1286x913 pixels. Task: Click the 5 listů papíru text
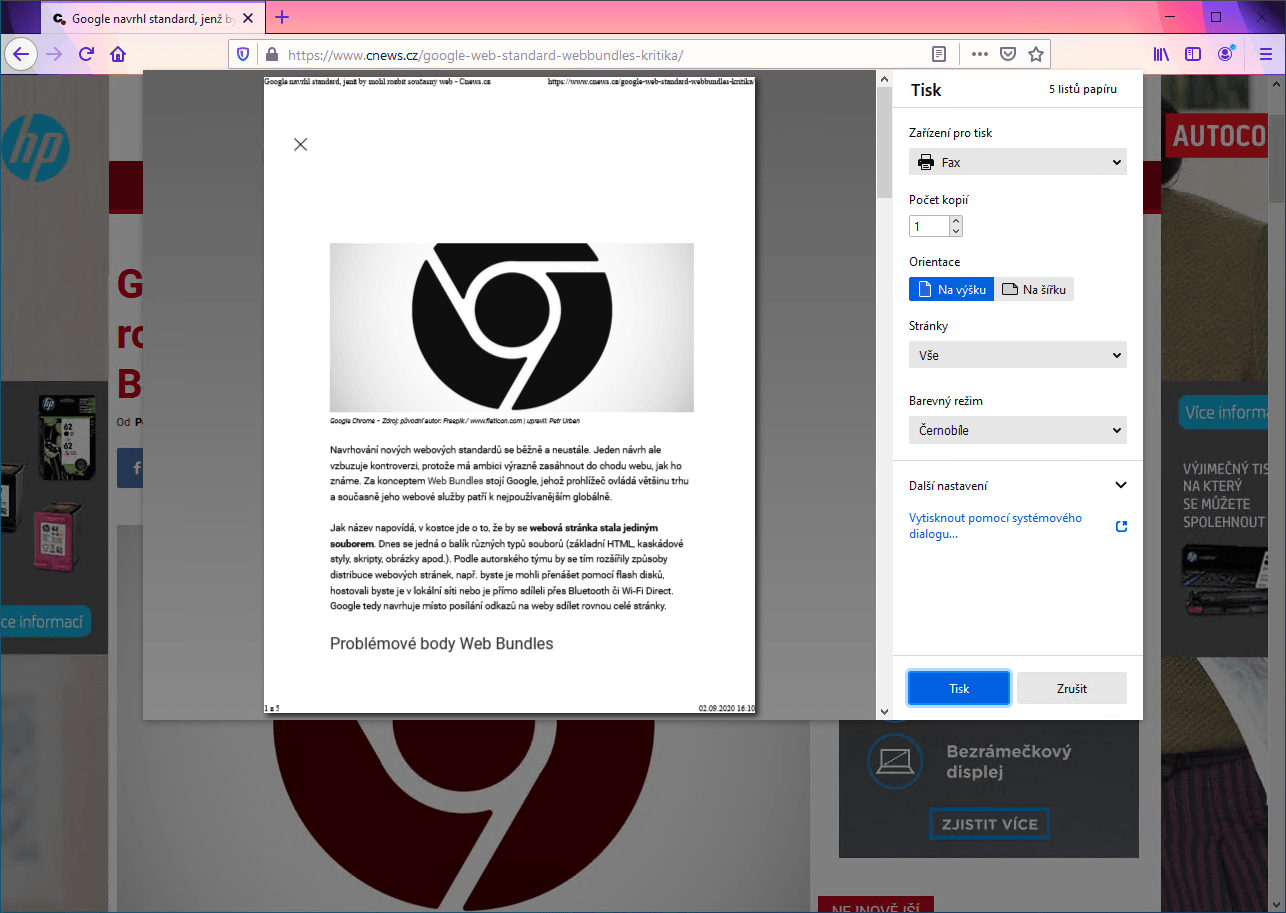(1082, 89)
